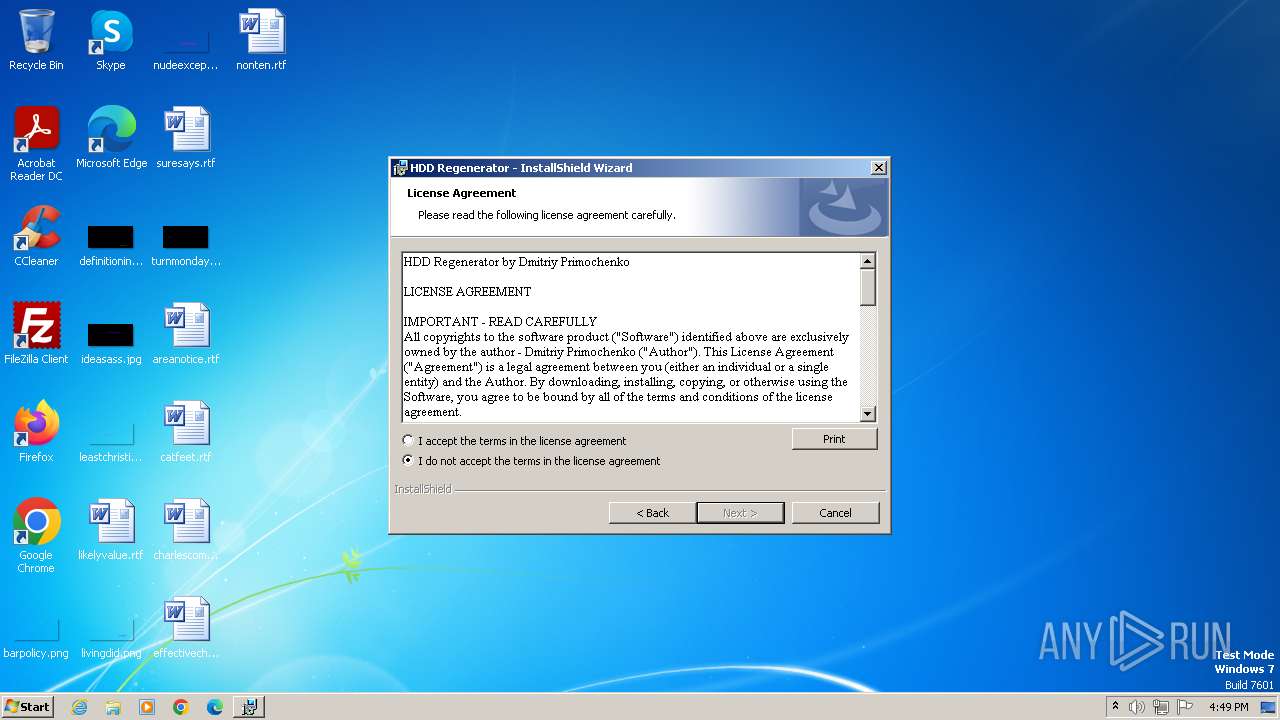Click the LICENSE AGREEMENT heading text
Viewport: 1280px width, 720px height.
tap(467, 292)
